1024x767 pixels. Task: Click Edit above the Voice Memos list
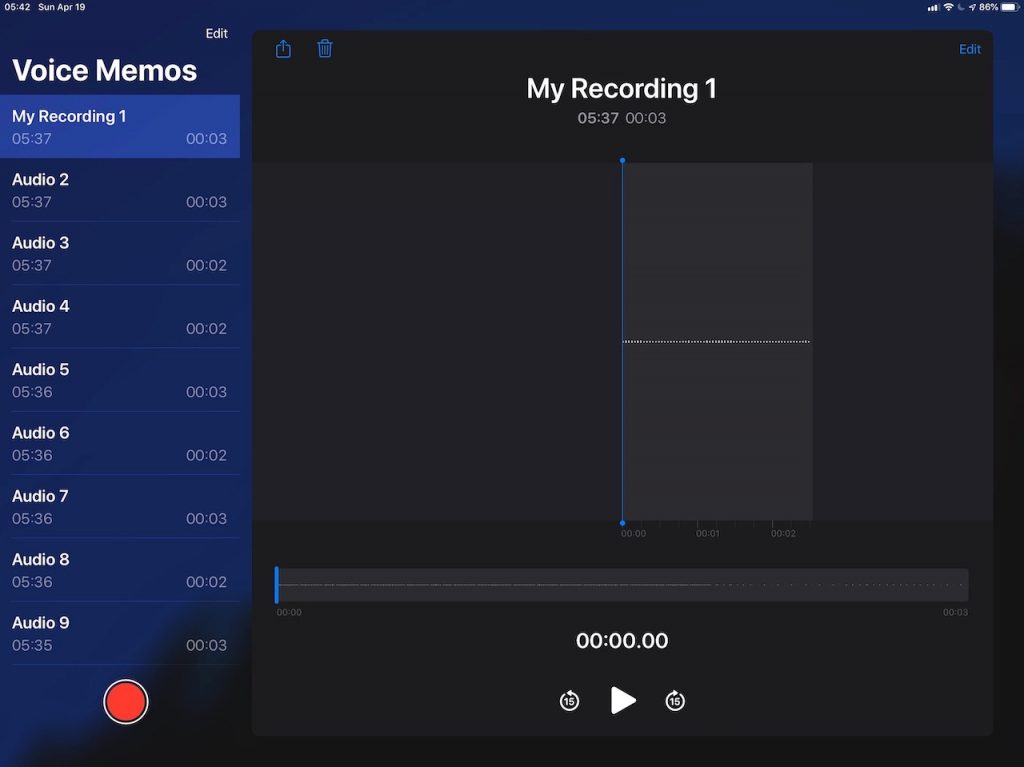(x=217, y=34)
